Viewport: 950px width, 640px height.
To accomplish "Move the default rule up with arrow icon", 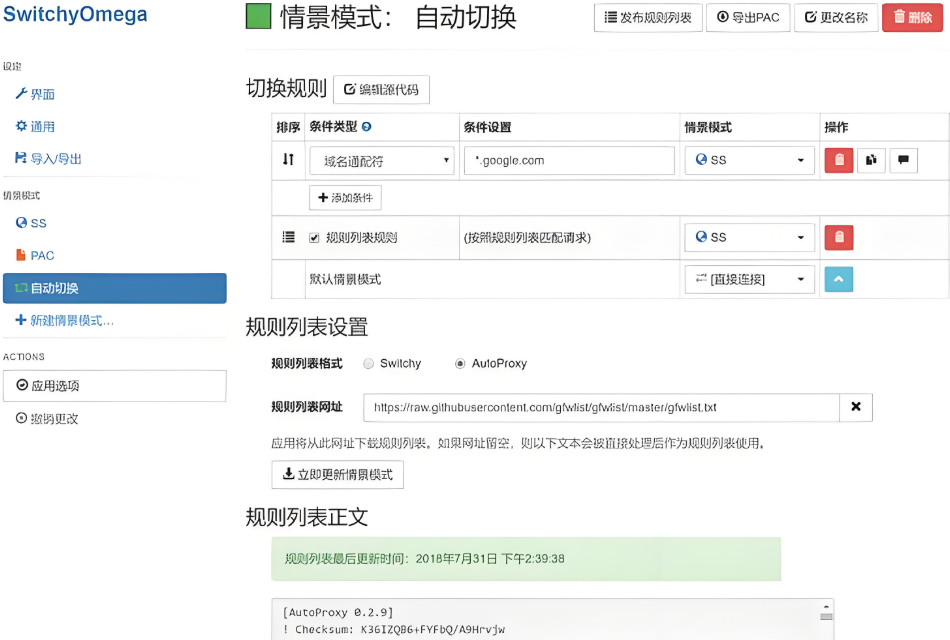I will 839,279.
